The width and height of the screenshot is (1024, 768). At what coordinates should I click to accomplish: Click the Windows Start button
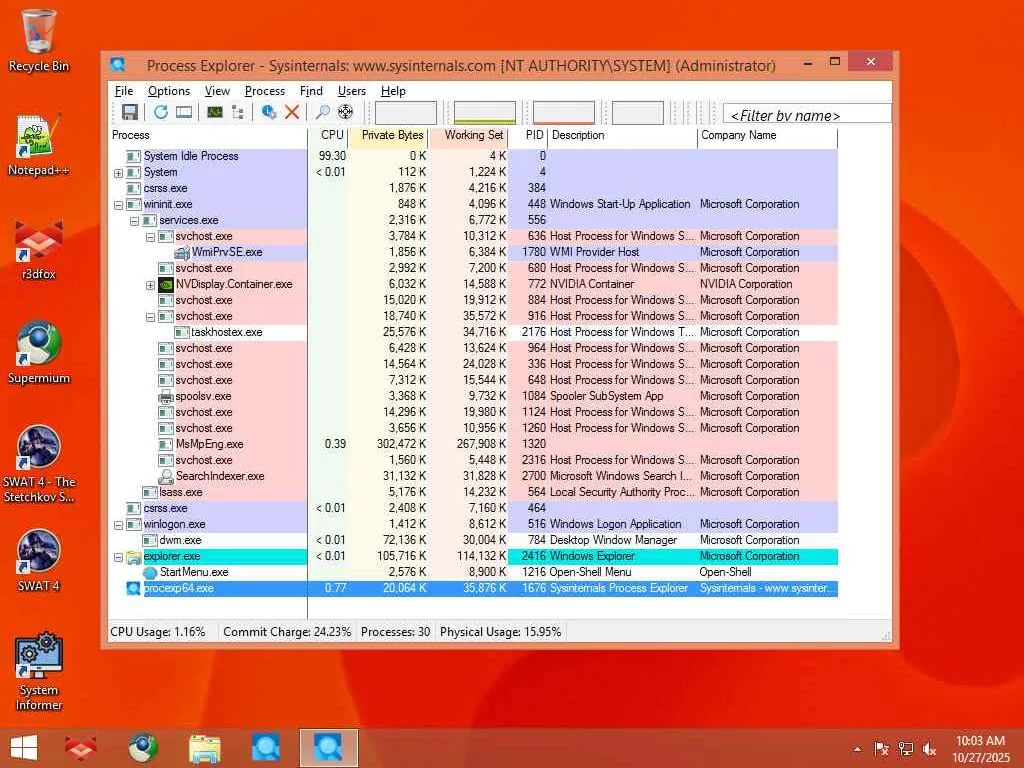24,748
